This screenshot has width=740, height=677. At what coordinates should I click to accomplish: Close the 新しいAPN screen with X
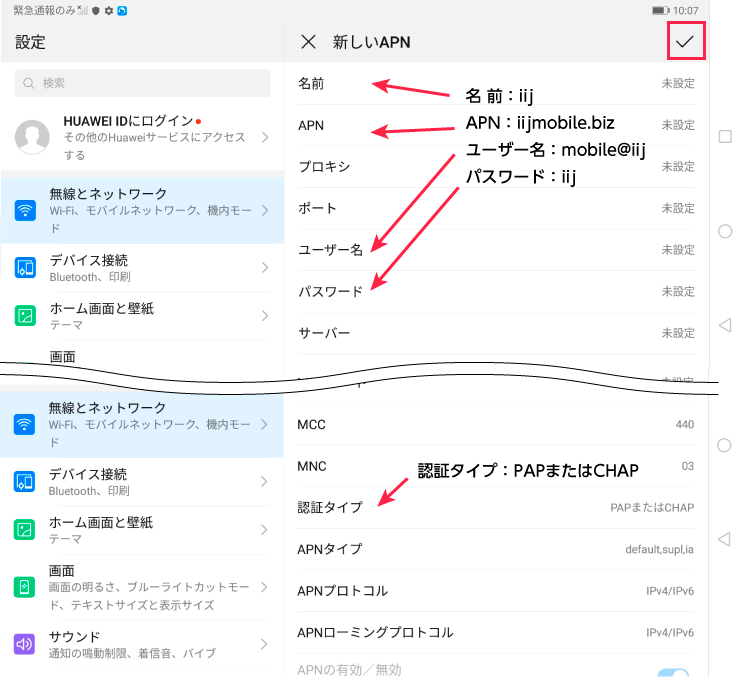tap(308, 42)
